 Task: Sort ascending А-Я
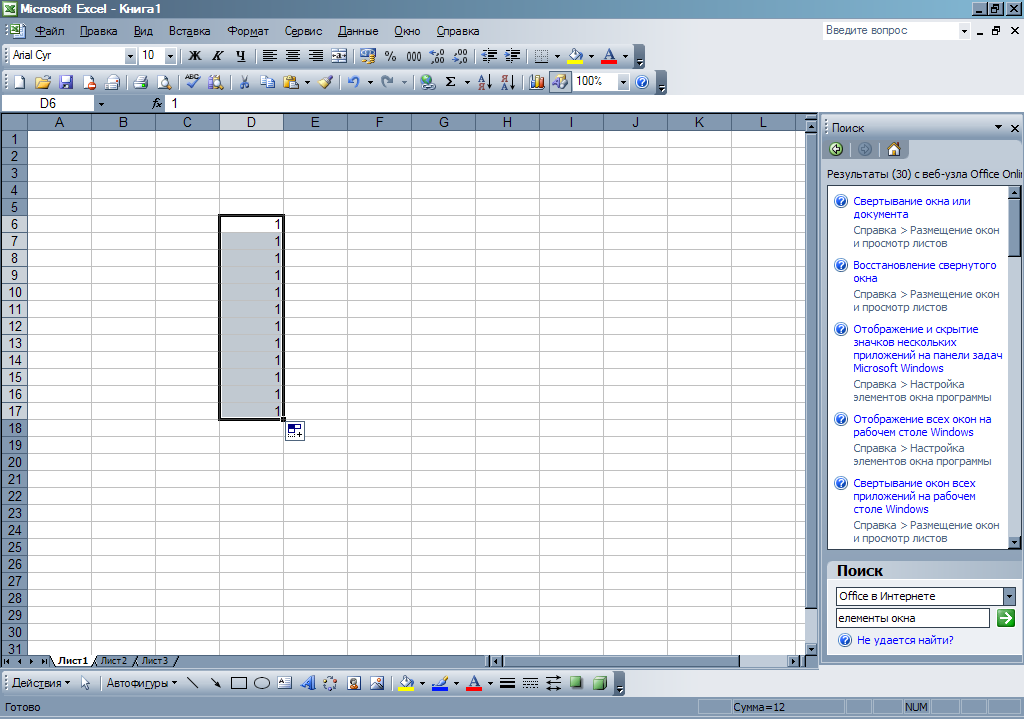click(x=485, y=82)
